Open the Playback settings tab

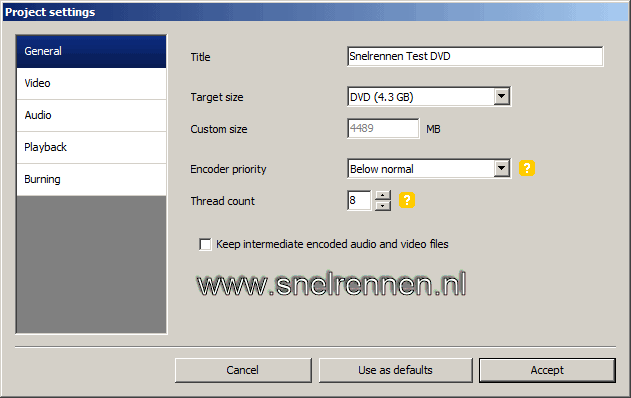(91, 147)
